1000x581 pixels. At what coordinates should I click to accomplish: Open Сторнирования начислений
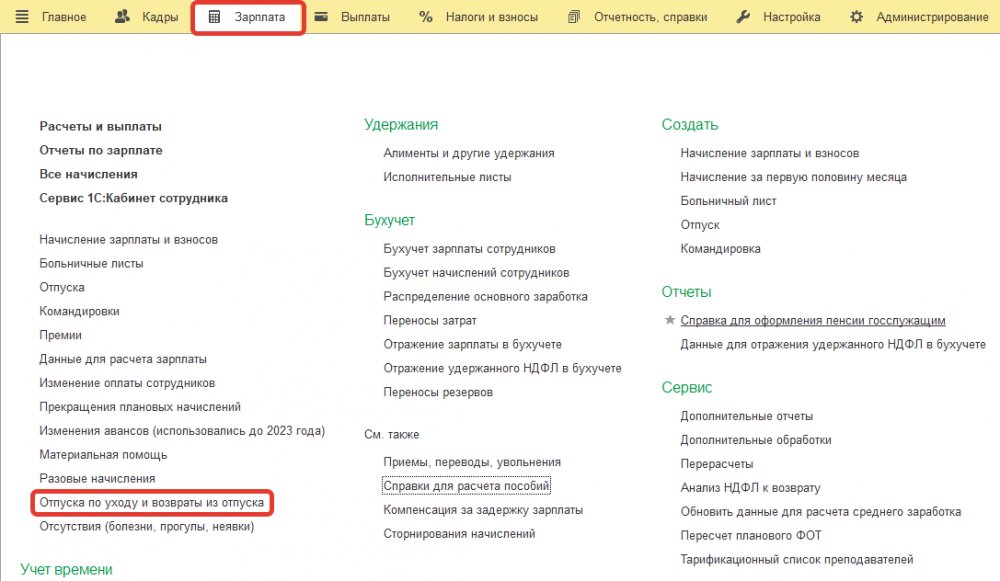click(x=459, y=534)
